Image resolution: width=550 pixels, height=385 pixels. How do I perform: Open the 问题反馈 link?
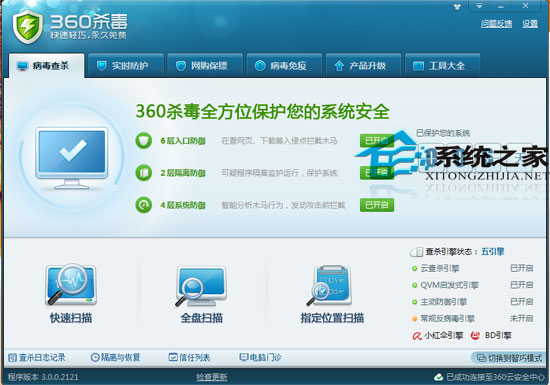pyautogui.click(x=496, y=24)
